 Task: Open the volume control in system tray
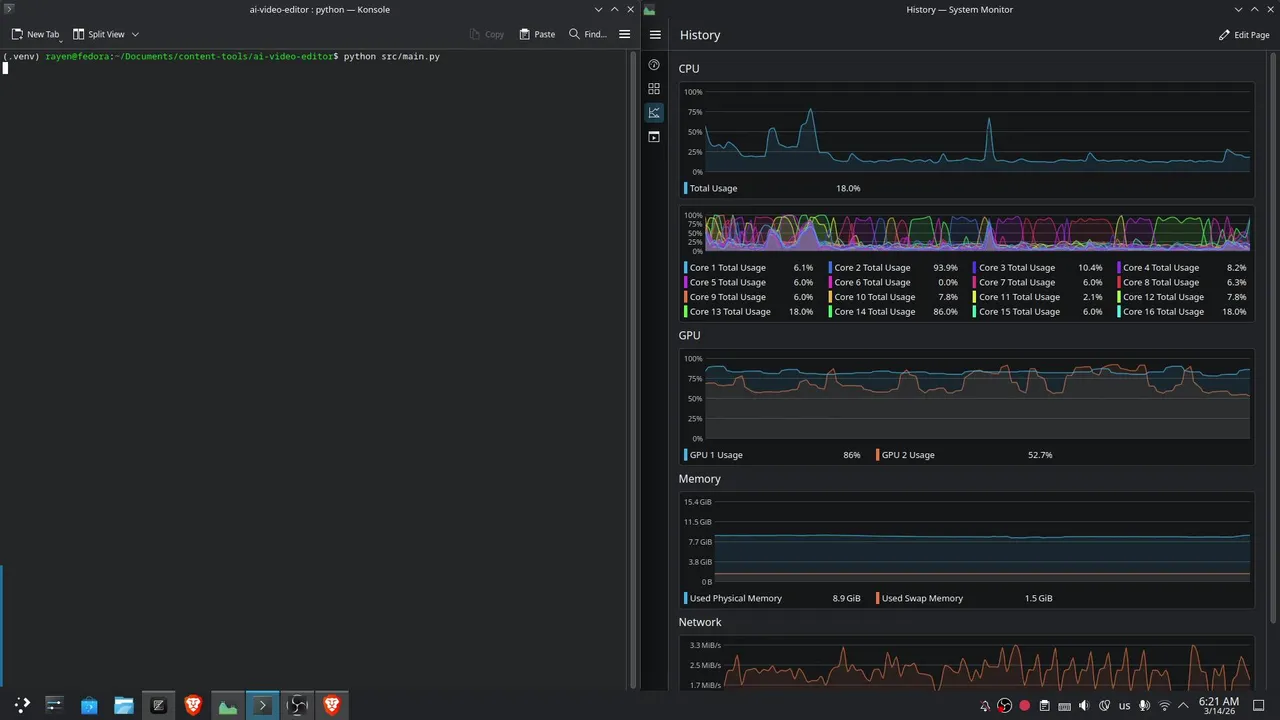[x=1084, y=706]
